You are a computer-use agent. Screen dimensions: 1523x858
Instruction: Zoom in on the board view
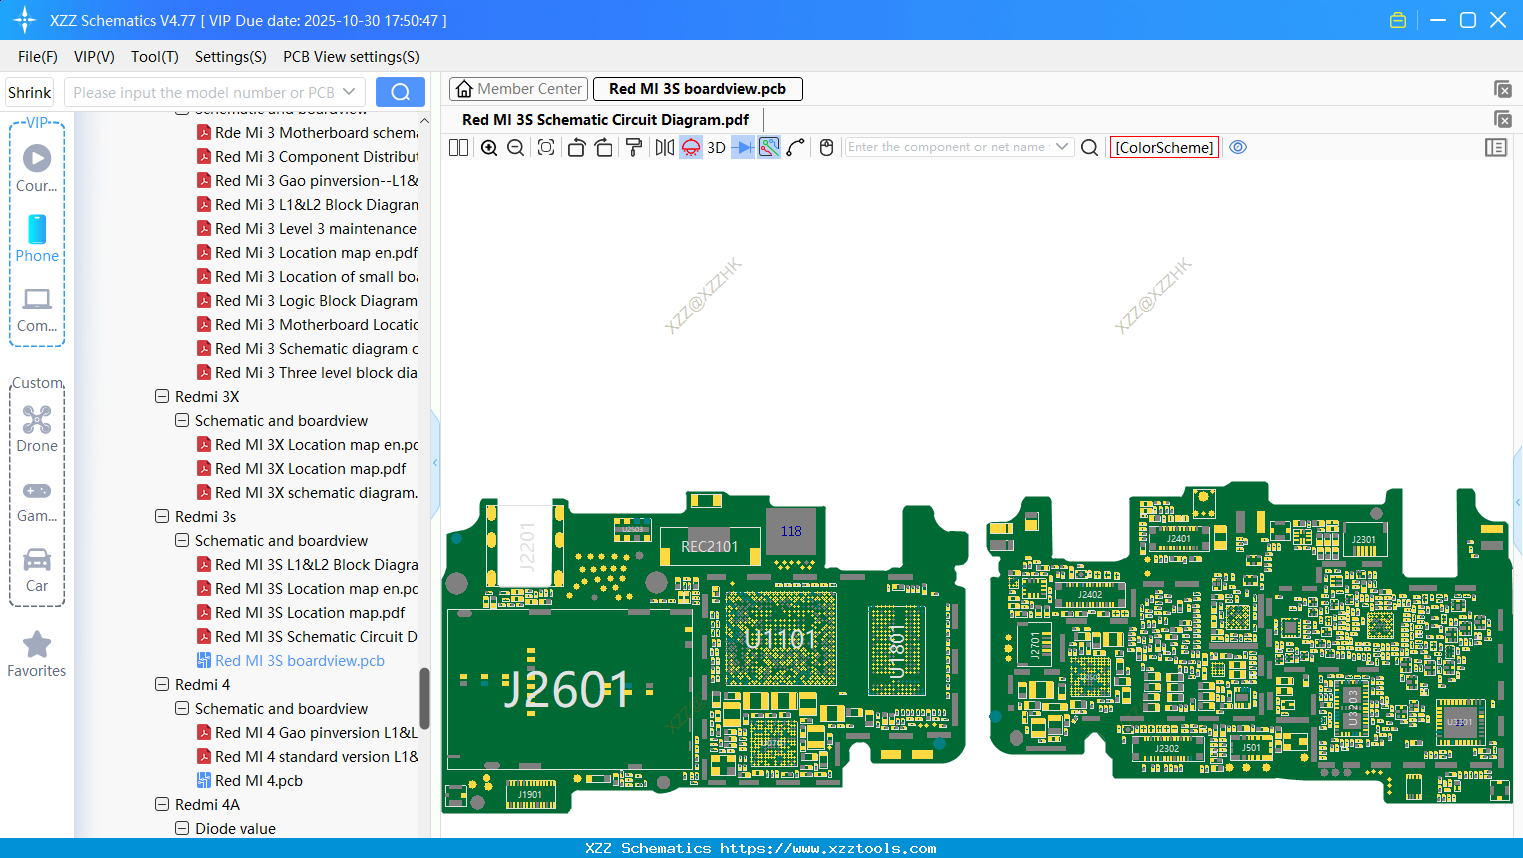[x=489, y=147]
